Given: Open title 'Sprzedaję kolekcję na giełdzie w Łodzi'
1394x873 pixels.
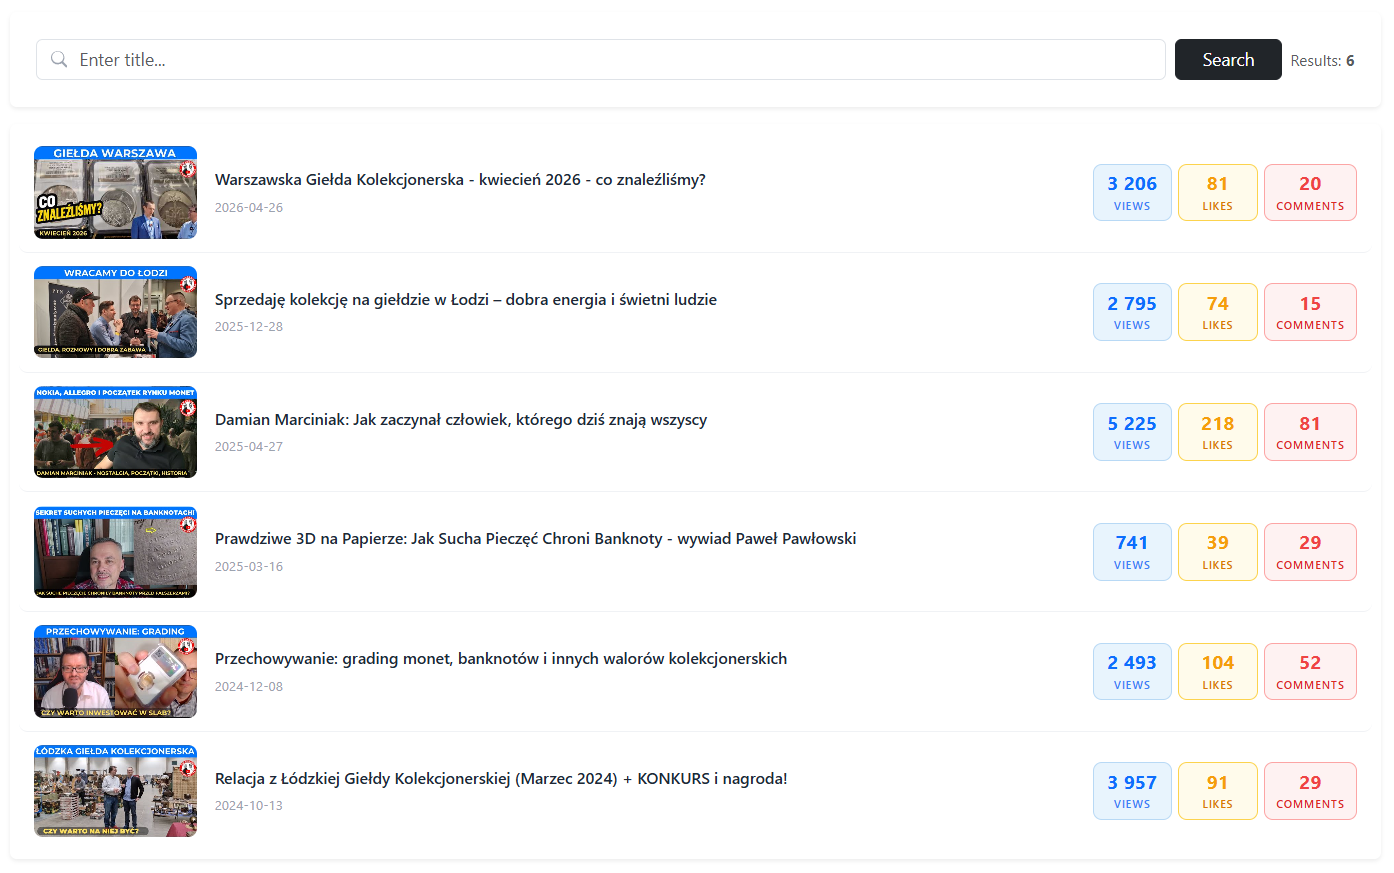Looking at the screenshot, I should pos(466,300).
